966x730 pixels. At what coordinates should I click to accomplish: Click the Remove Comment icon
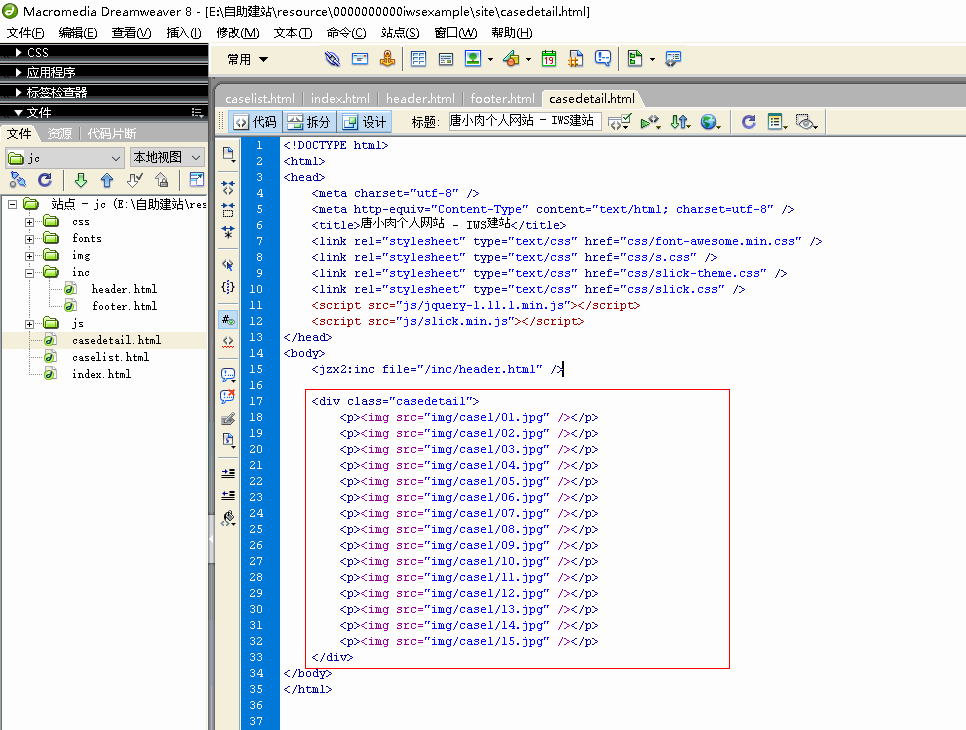click(228, 397)
